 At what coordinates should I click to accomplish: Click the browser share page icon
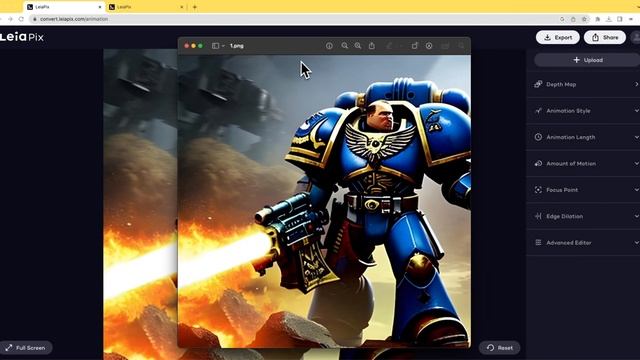573,19
